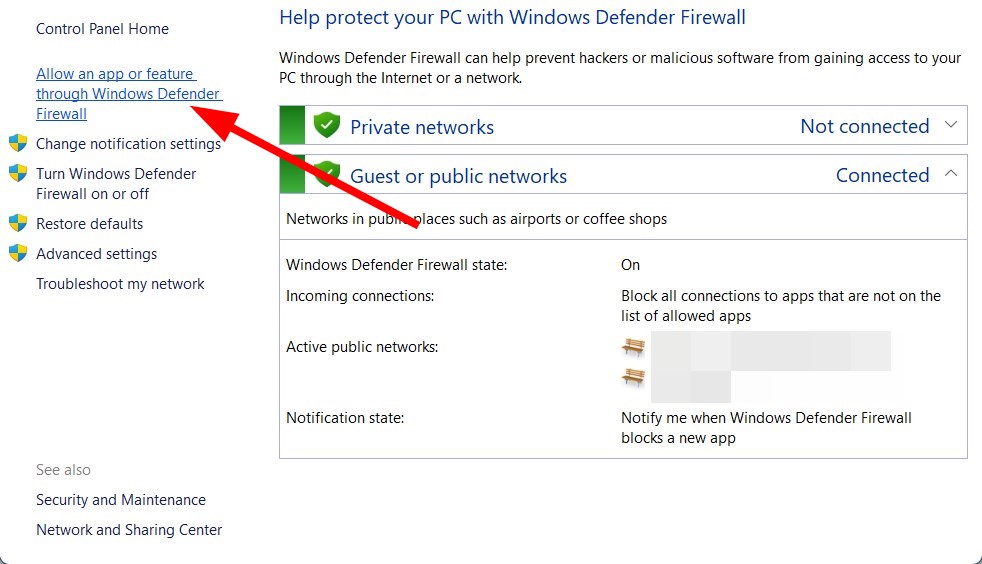Expand Private networks section chevron
982x564 pixels.
(x=951, y=125)
